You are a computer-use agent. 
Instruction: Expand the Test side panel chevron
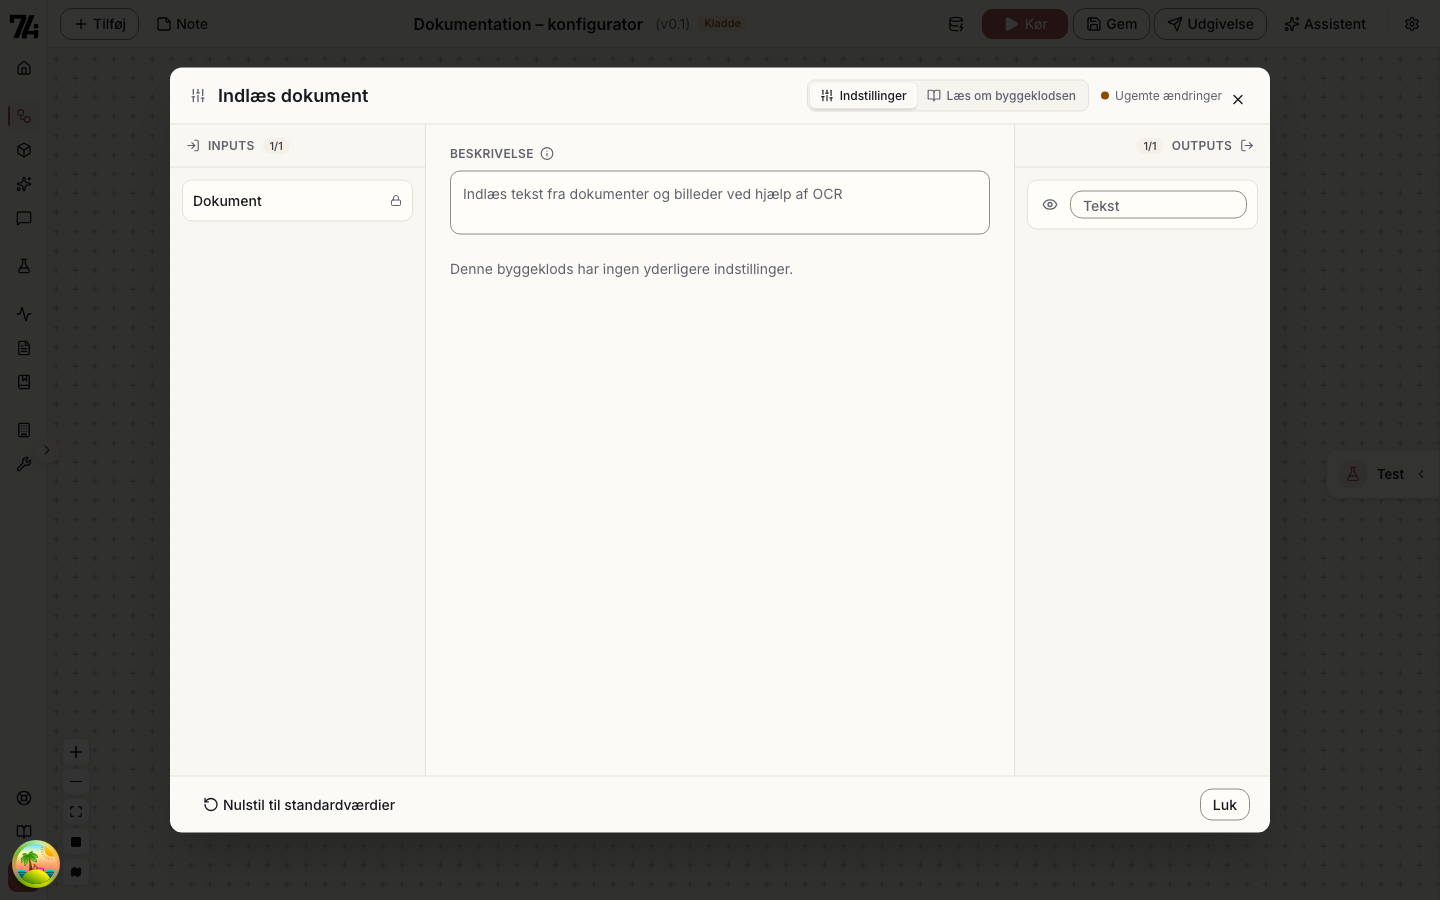click(1421, 474)
